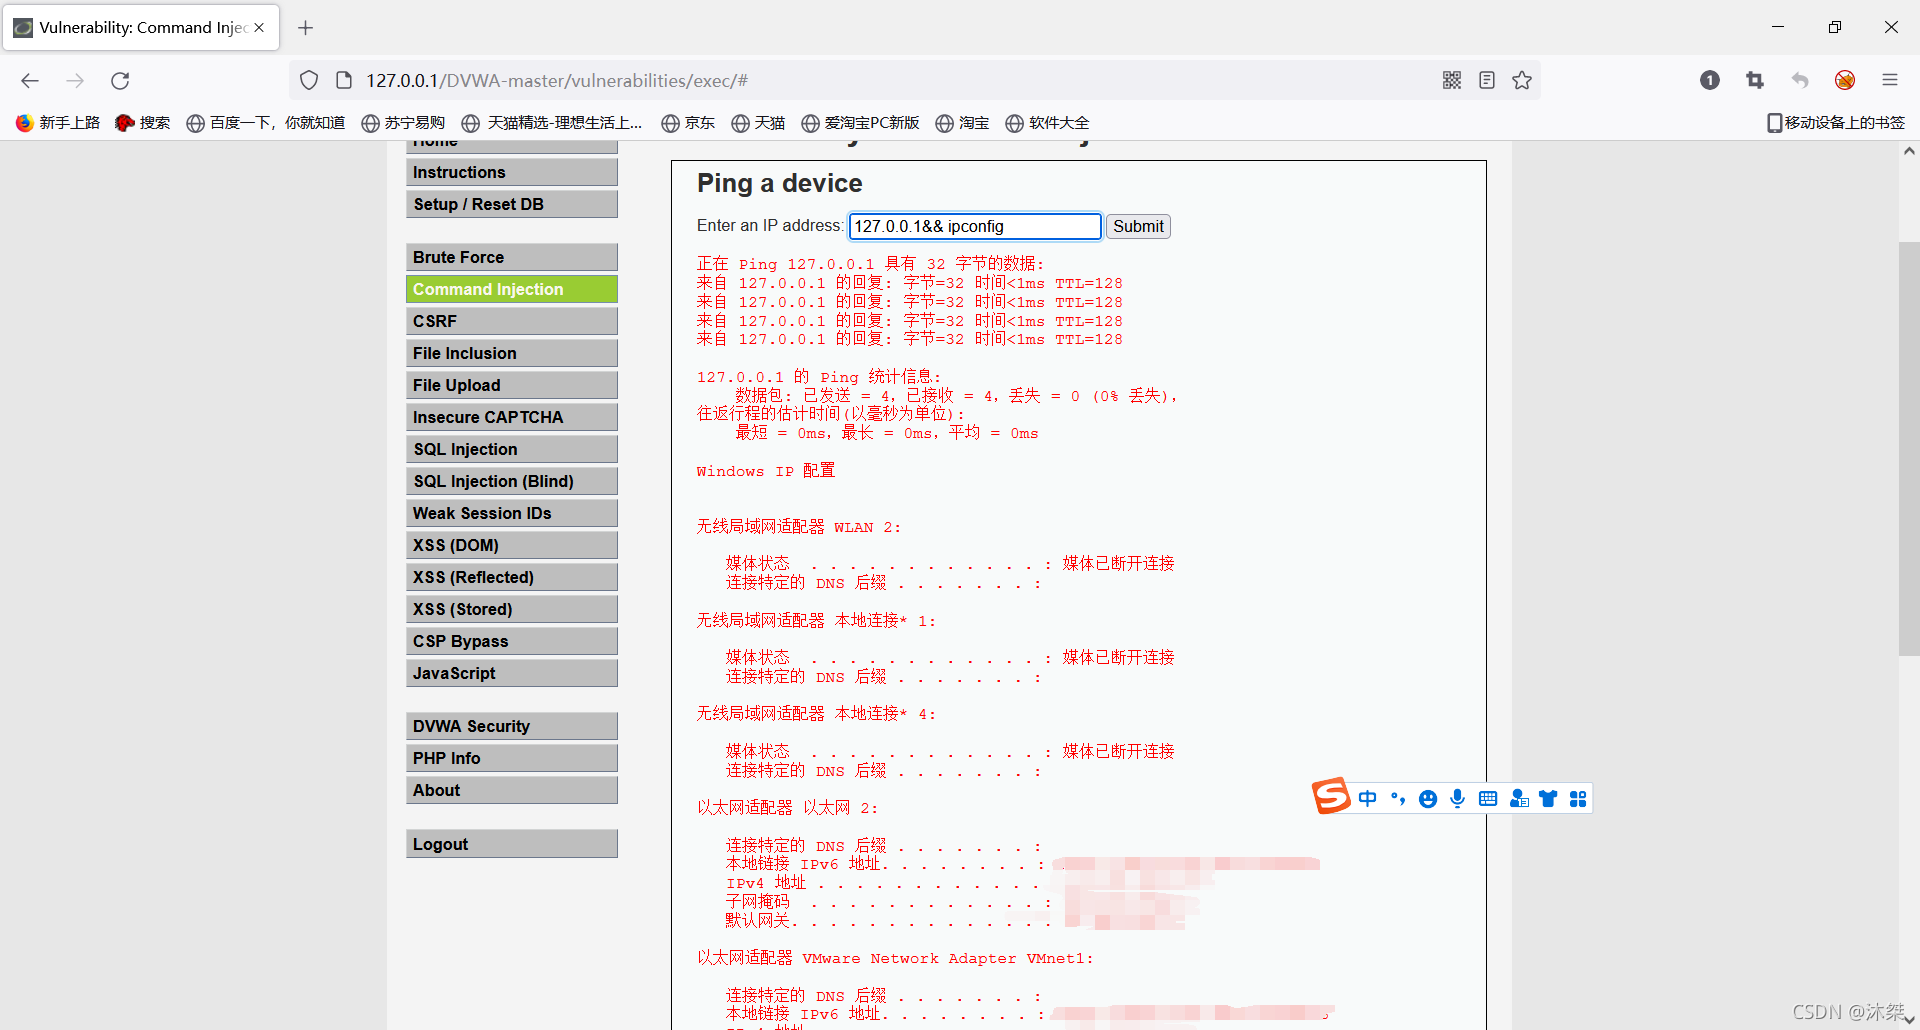Click the Submit button
The image size is (1920, 1030).
[1138, 226]
